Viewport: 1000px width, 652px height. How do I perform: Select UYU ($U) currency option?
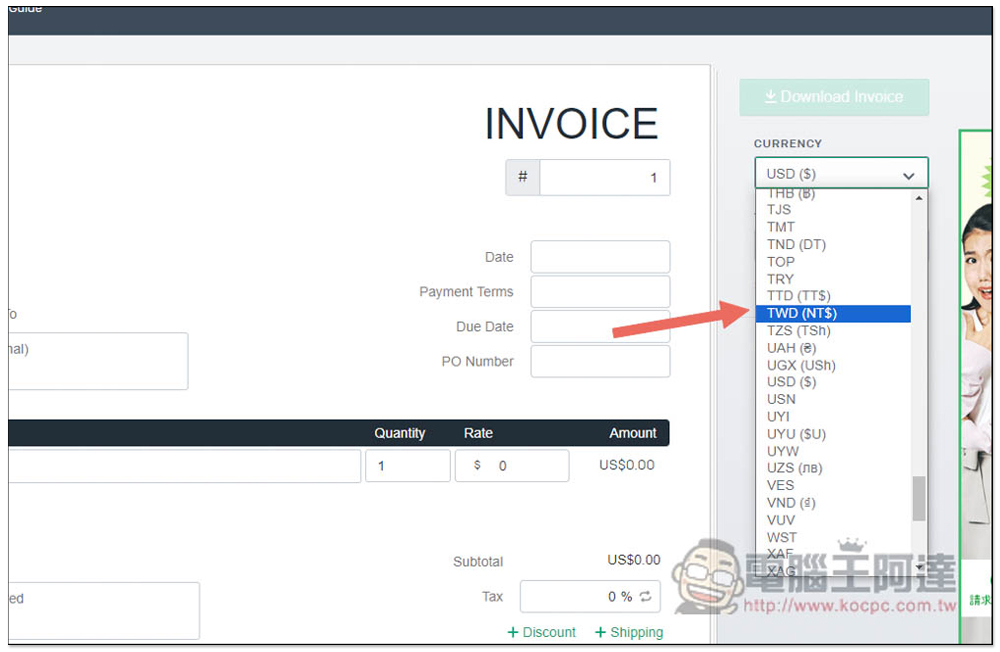click(832, 434)
